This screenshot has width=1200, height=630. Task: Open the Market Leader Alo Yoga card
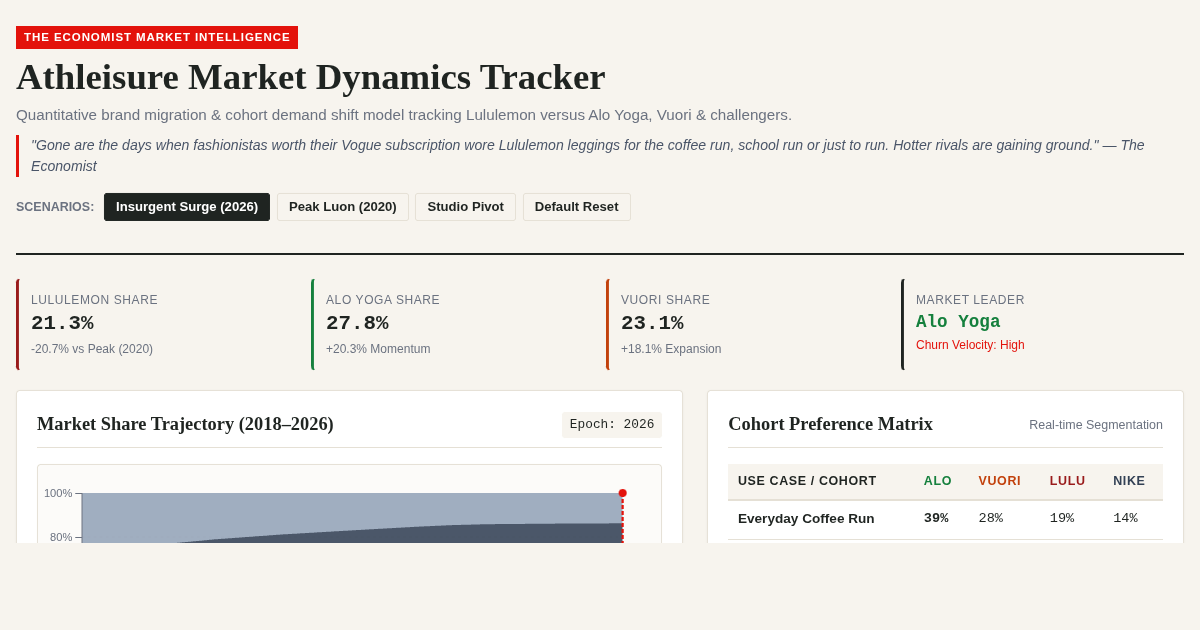pos(1042,324)
